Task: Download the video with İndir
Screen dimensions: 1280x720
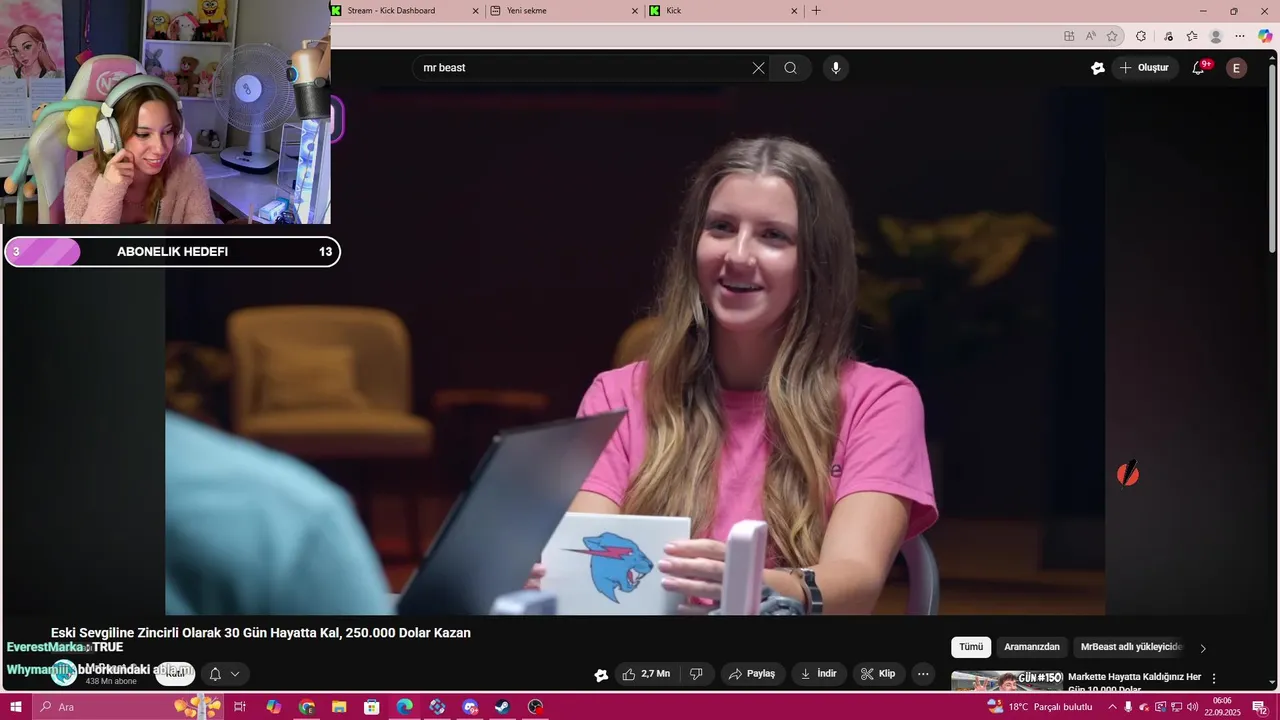Action: [818, 674]
